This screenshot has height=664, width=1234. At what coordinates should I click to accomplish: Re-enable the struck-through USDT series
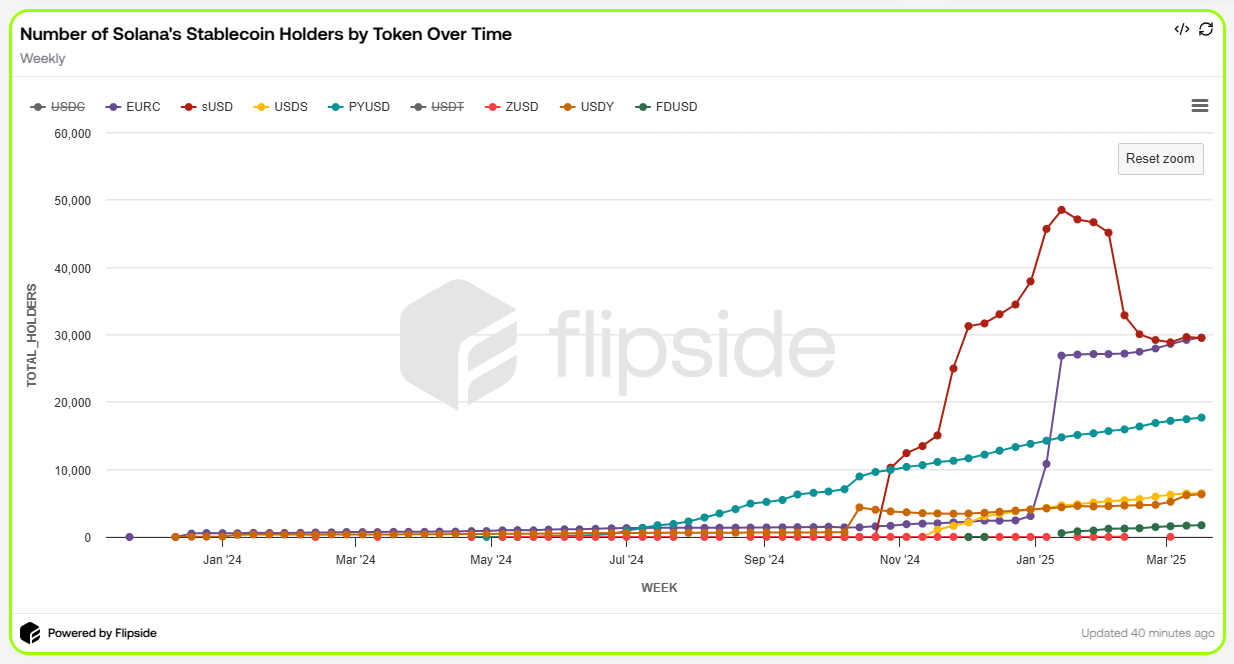click(437, 106)
